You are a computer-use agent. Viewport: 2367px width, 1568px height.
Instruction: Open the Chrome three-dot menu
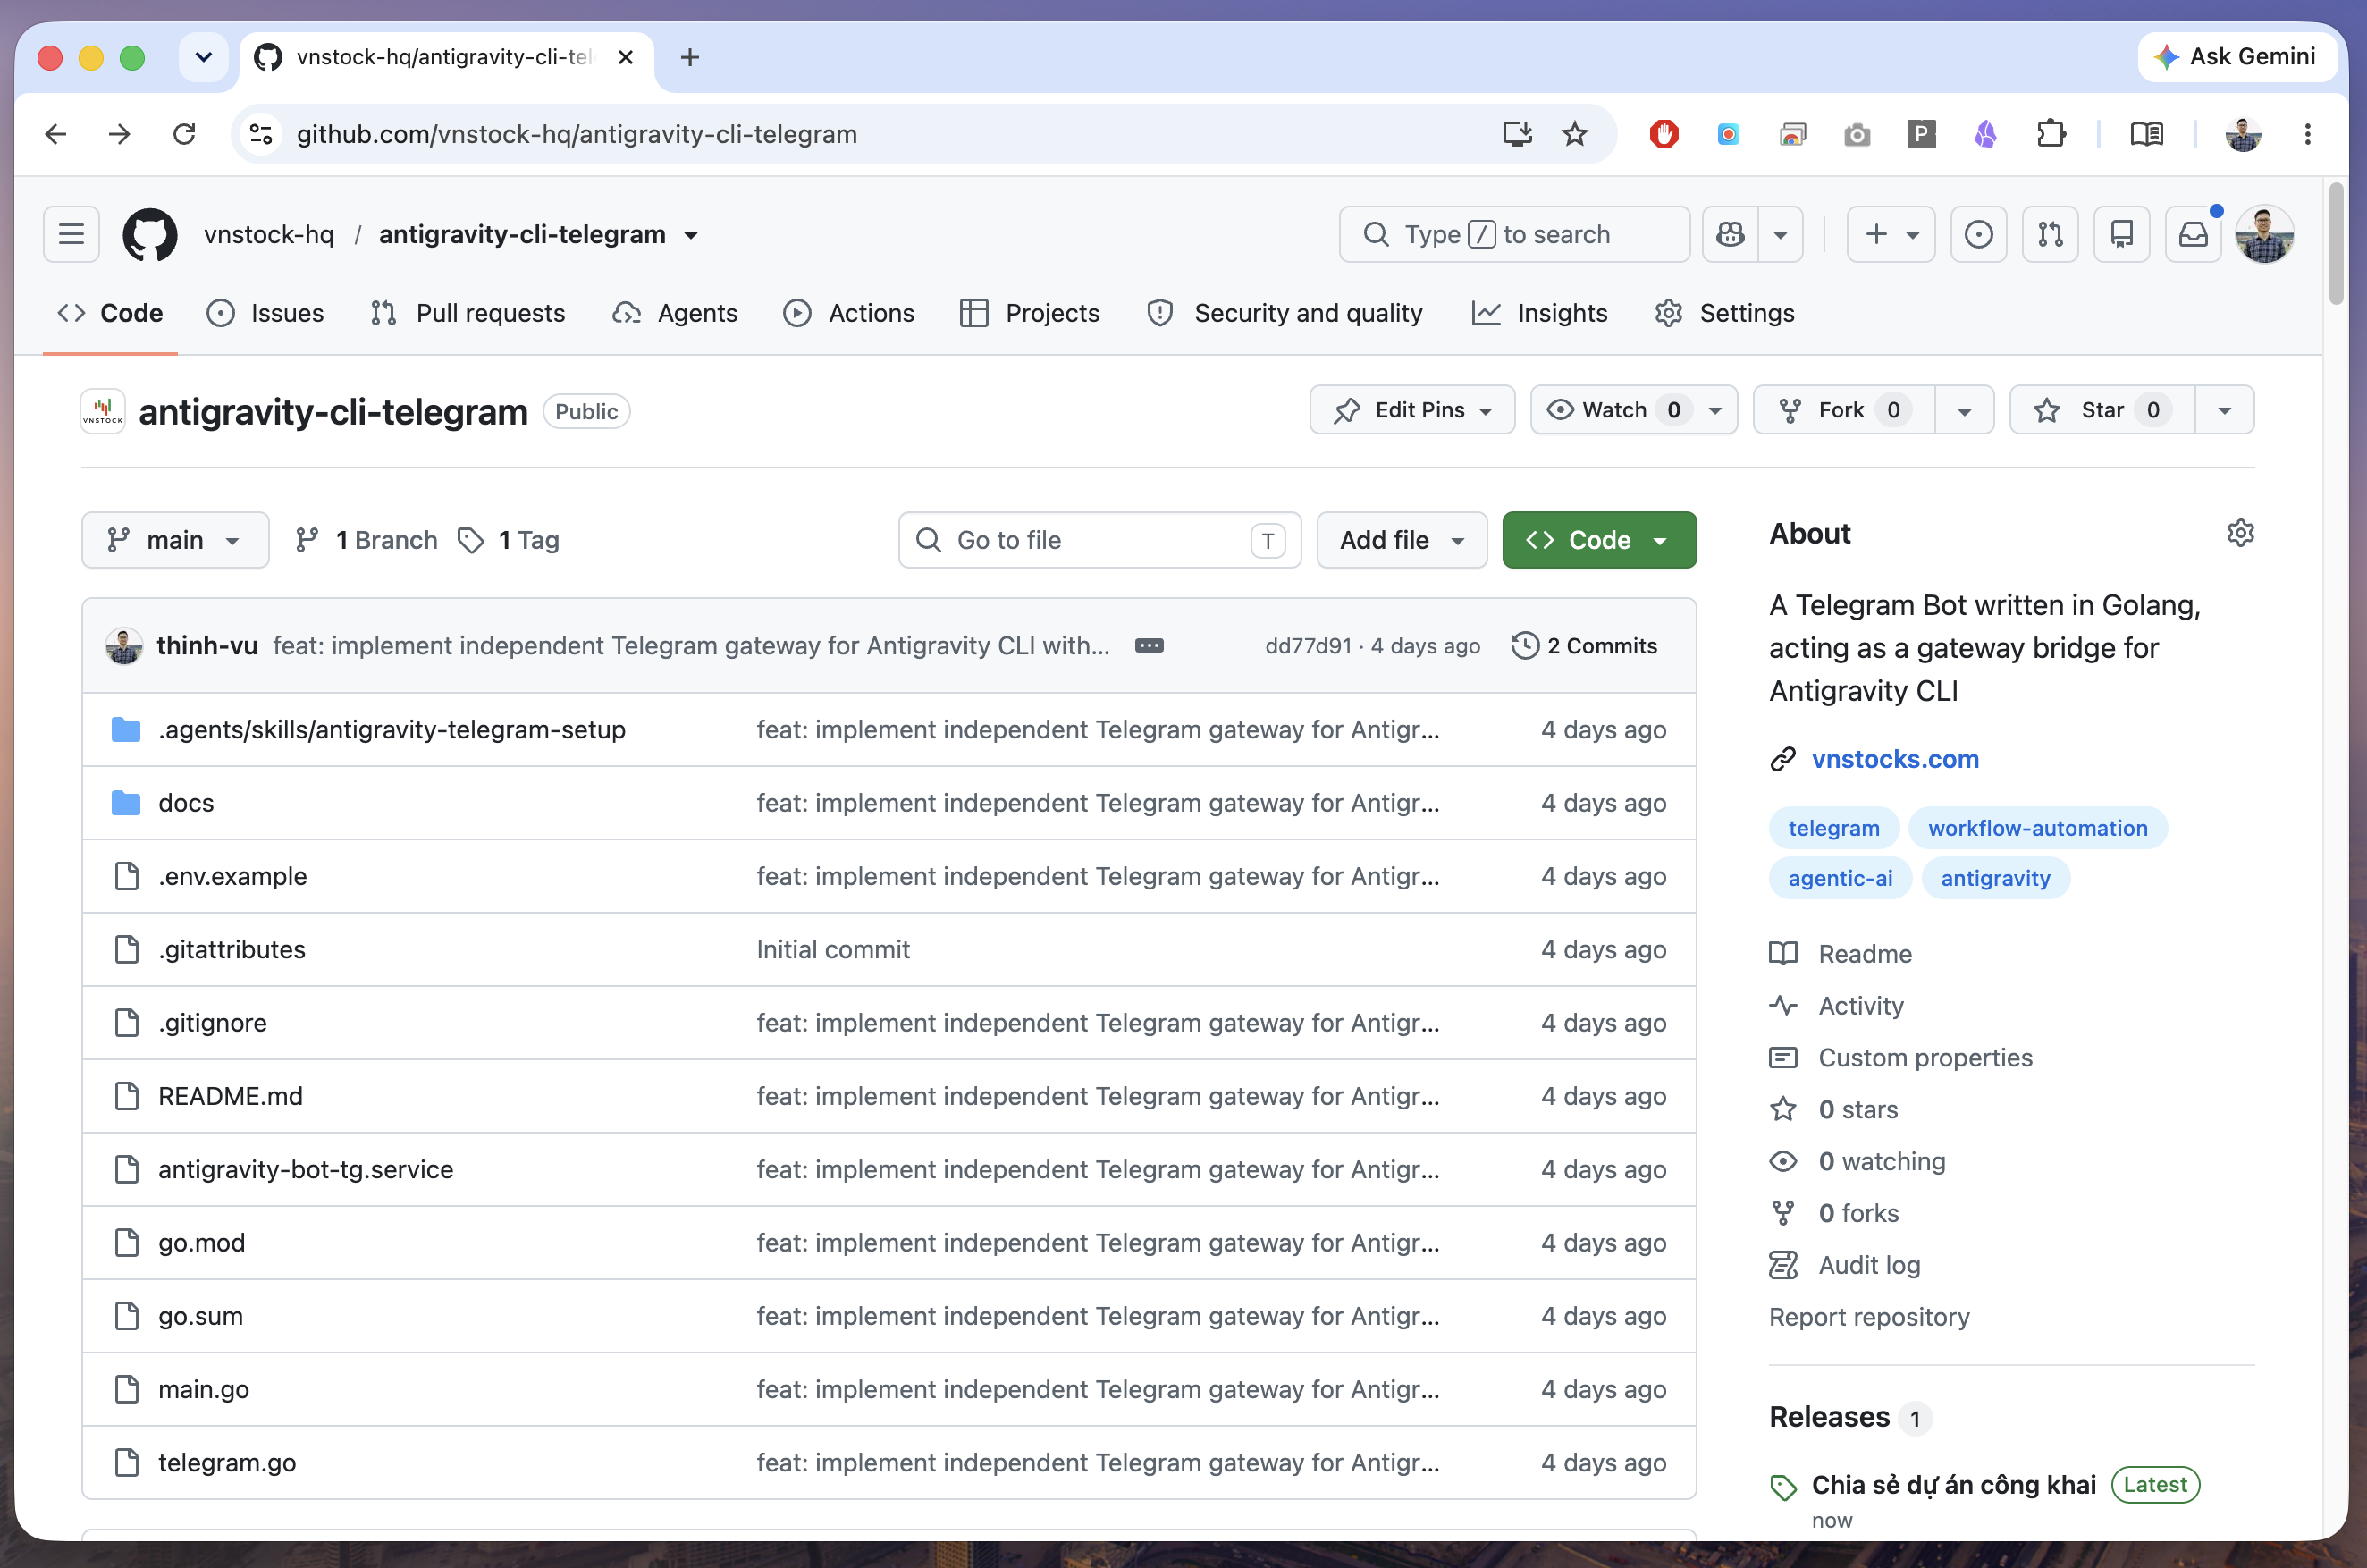tap(2308, 134)
